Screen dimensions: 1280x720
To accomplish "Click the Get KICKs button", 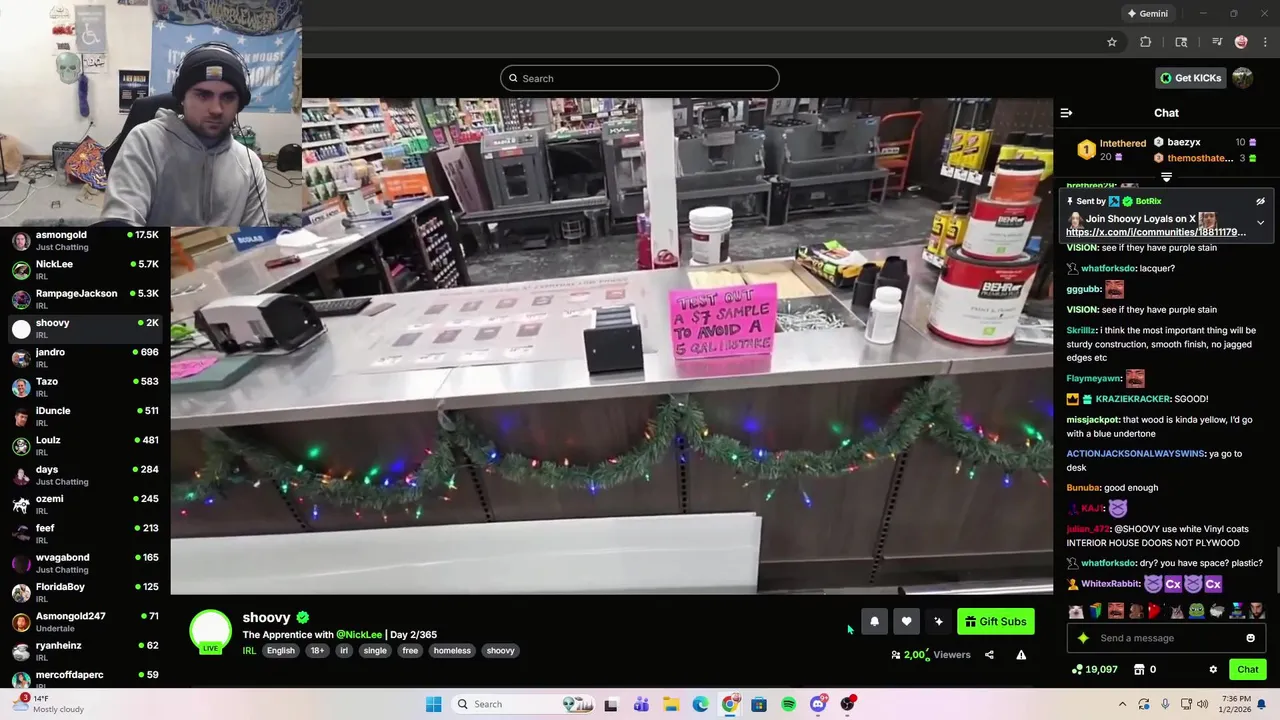I will (1190, 78).
